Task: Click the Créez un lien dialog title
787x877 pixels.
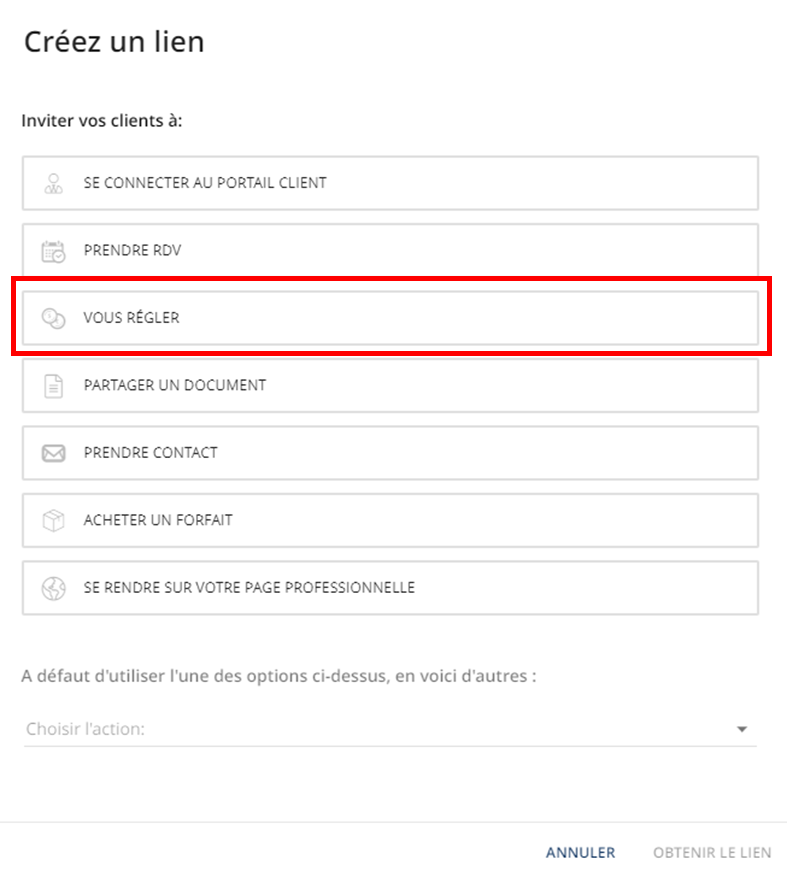Action: [114, 42]
